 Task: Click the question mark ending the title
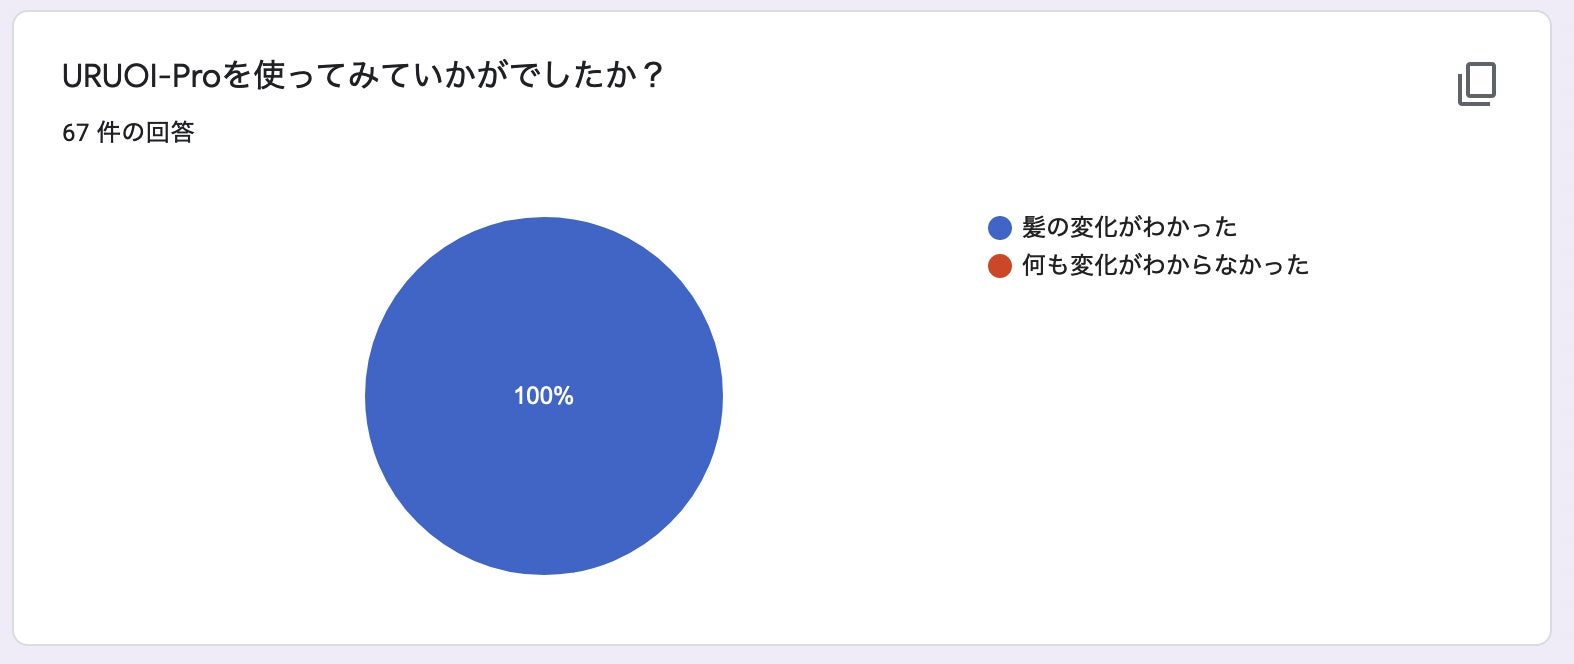click(x=653, y=76)
